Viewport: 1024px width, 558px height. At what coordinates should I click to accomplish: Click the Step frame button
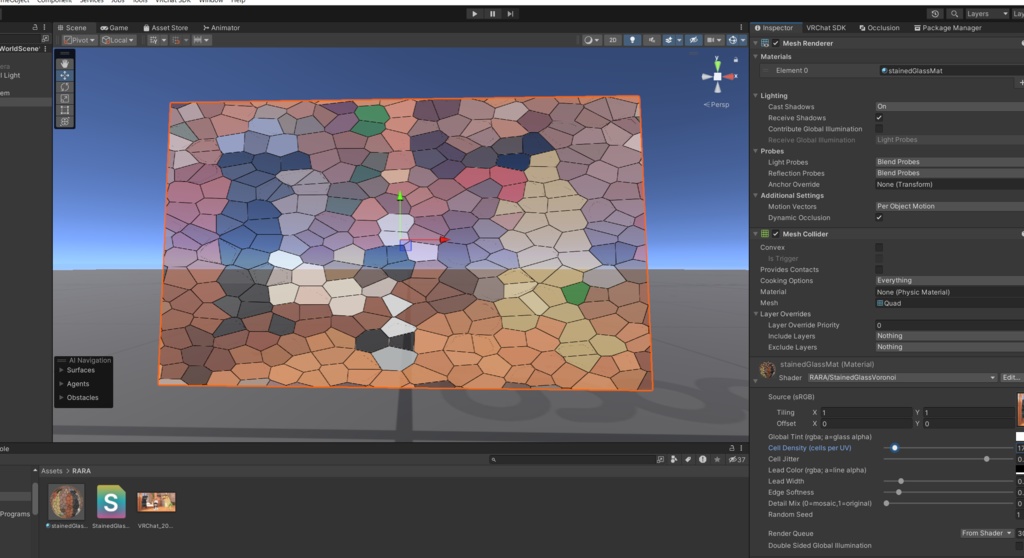coord(510,14)
